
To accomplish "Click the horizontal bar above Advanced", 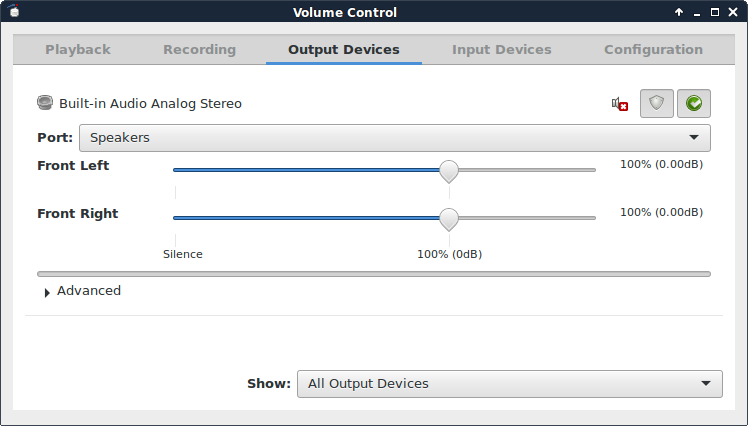I will click(373, 273).
